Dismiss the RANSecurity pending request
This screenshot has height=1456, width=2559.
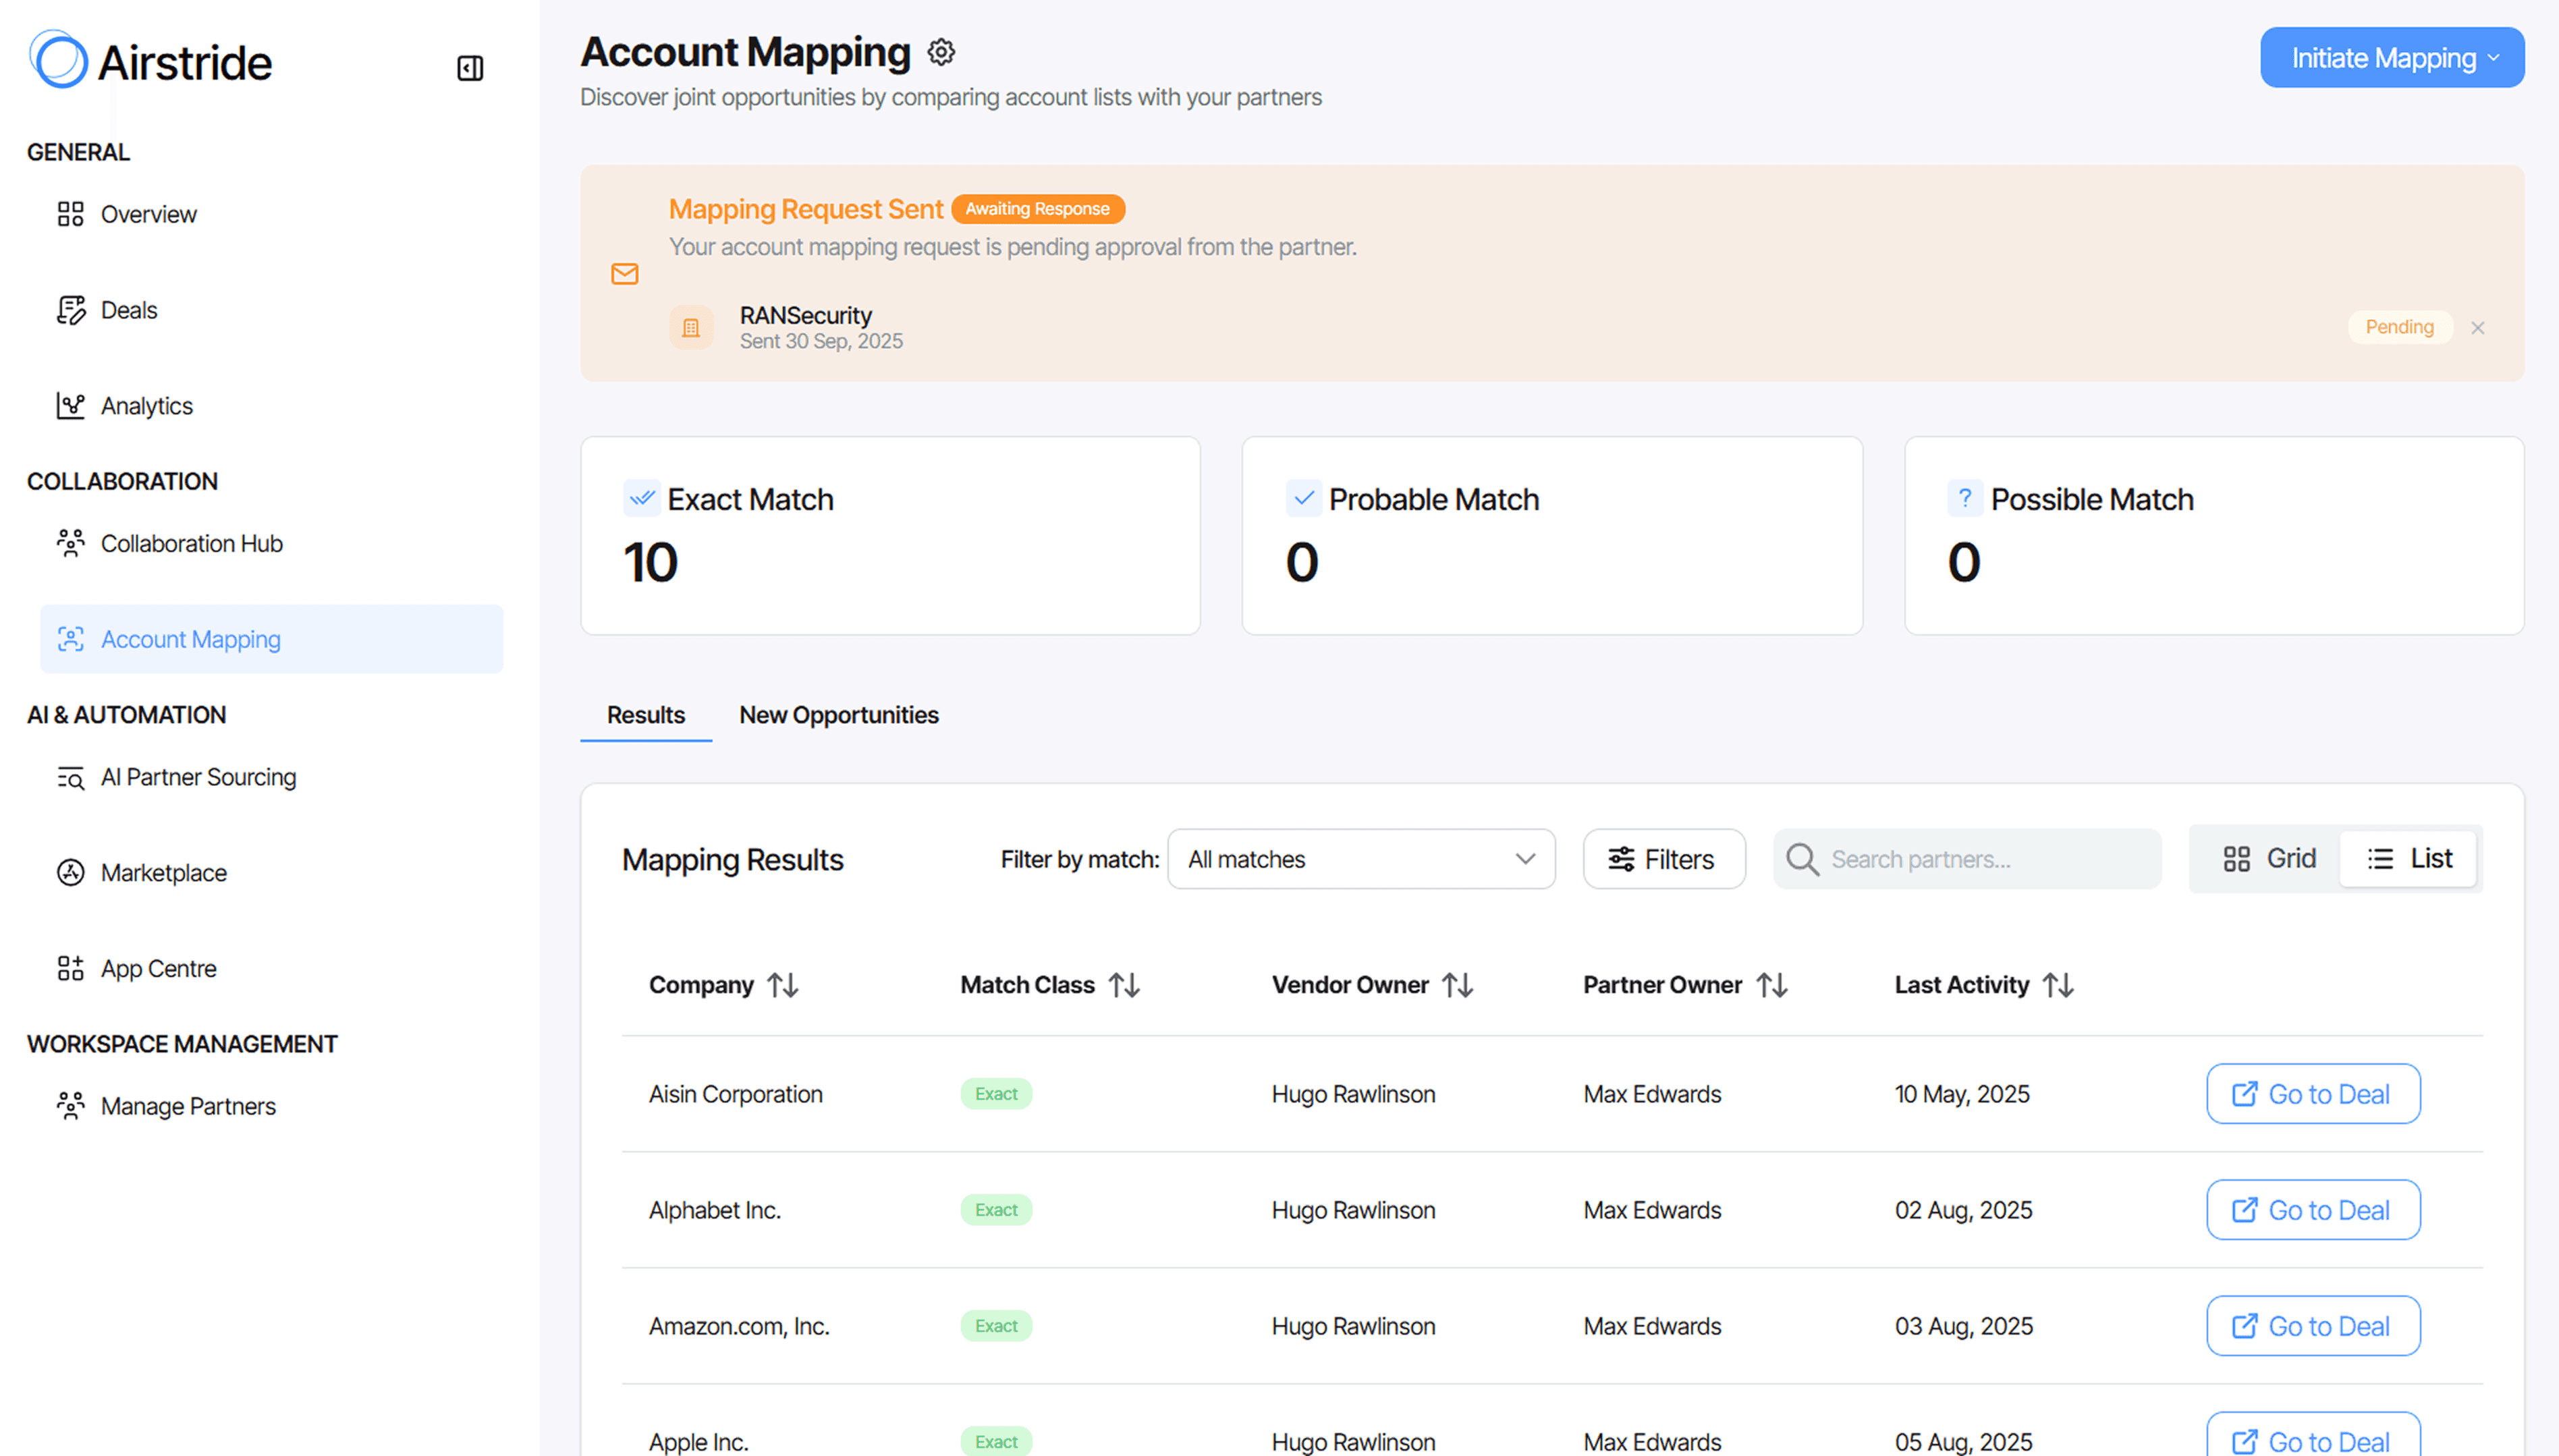pos(2477,328)
